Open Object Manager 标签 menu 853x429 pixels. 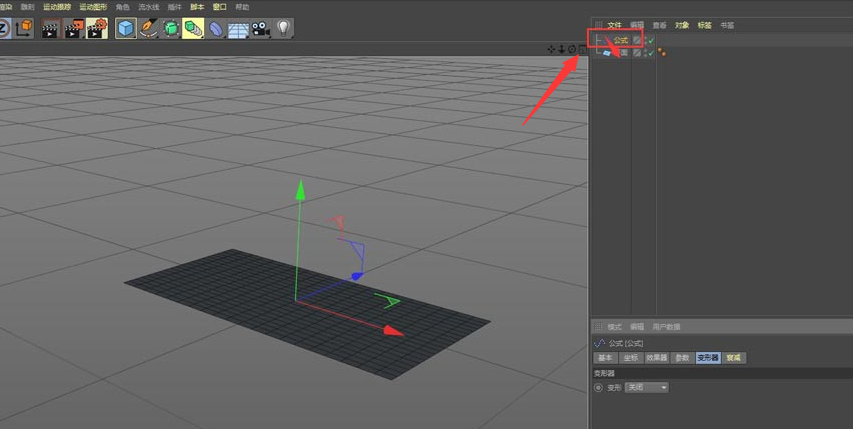pos(704,25)
